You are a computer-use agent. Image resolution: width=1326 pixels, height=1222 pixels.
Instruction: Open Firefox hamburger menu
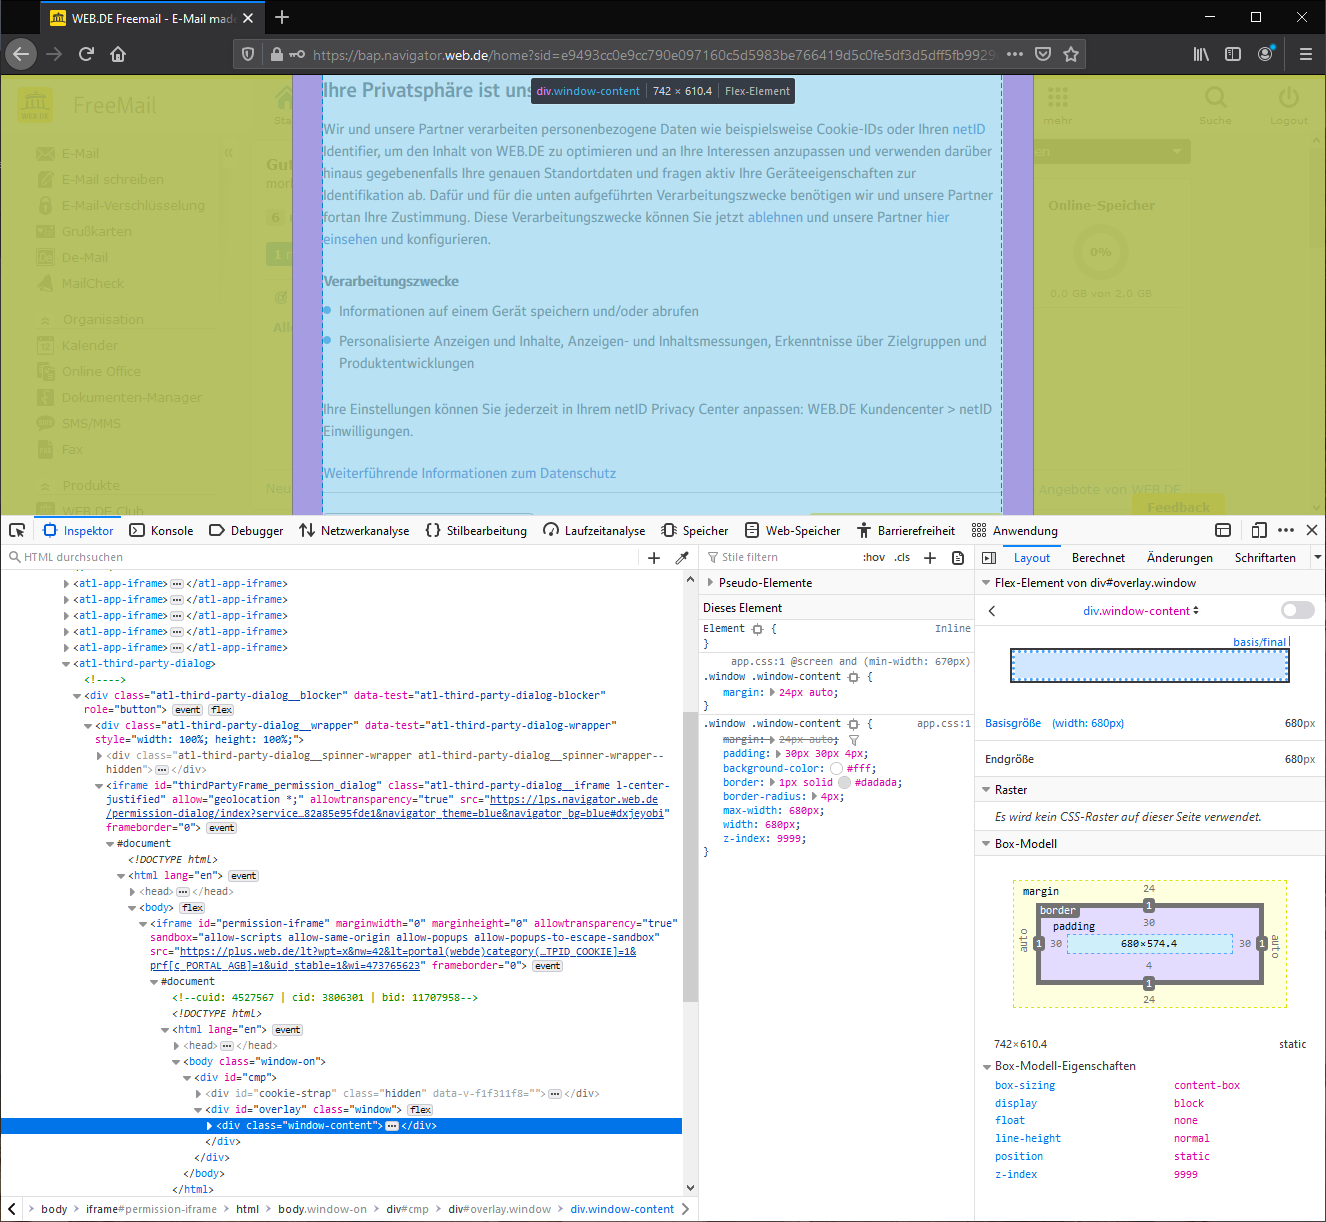click(1305, 54)
